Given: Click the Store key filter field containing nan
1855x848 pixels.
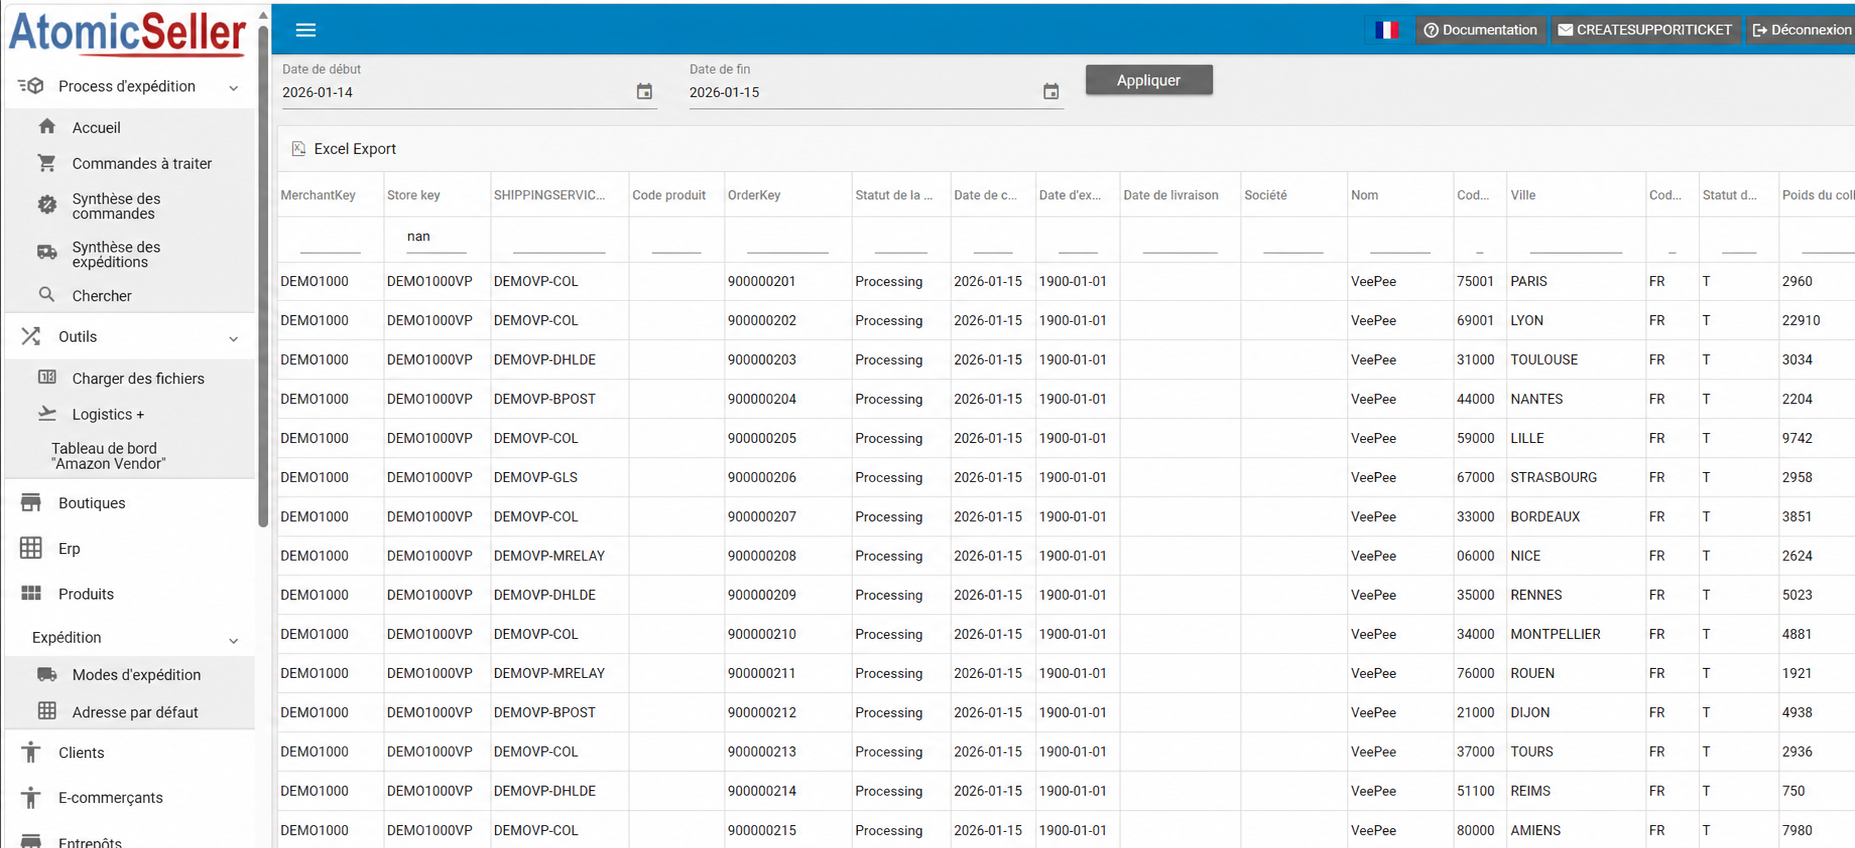Looking at the screenshot, I should click(x=436, y=237).
